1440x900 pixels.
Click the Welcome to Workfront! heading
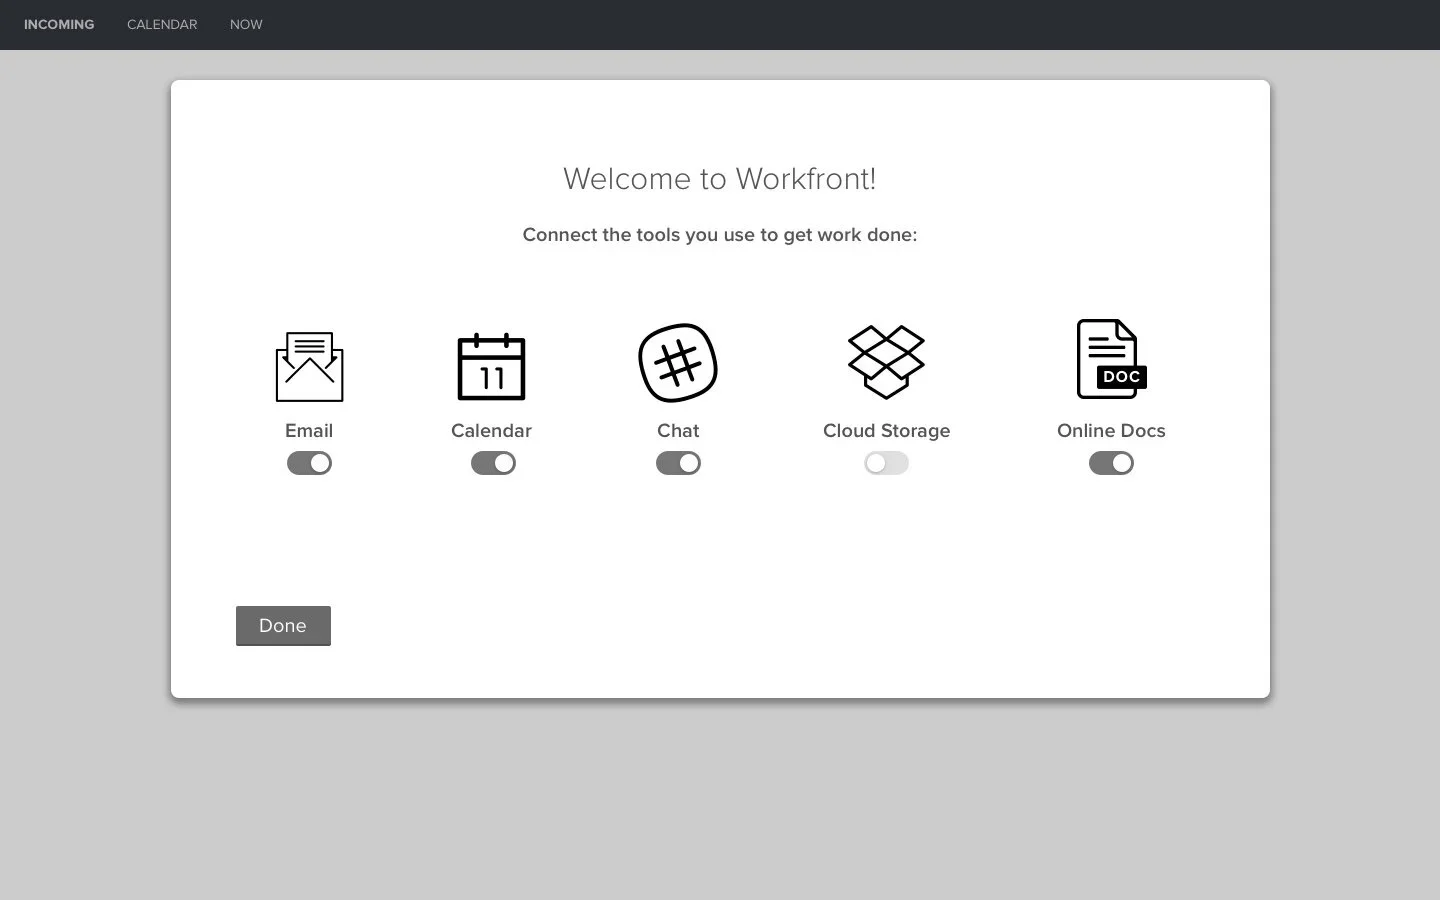(x=720, y=179)
